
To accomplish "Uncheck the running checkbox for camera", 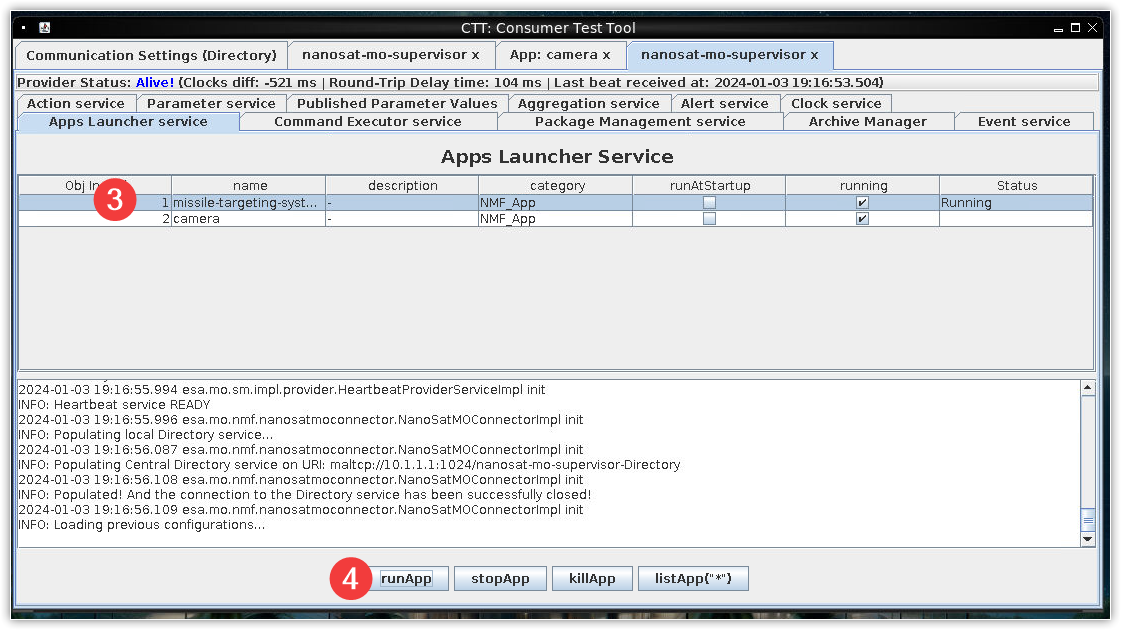I will (862, 219).
